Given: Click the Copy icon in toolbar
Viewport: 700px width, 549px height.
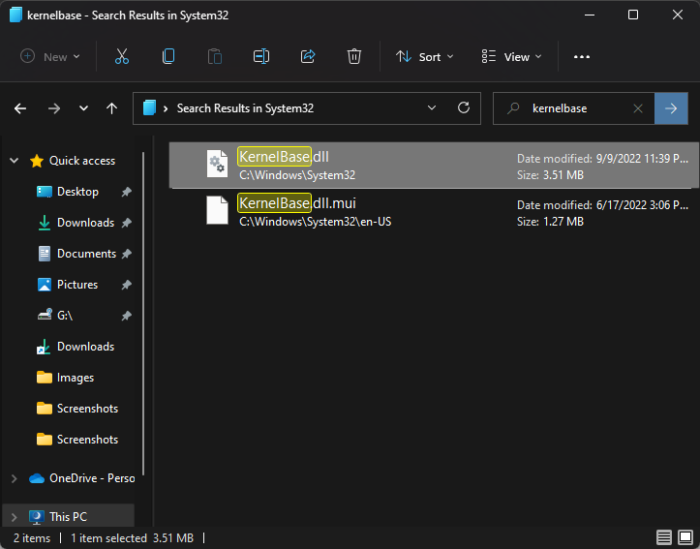Looking at the screenshot, I should pyautogui.click(x=168, y=57).
